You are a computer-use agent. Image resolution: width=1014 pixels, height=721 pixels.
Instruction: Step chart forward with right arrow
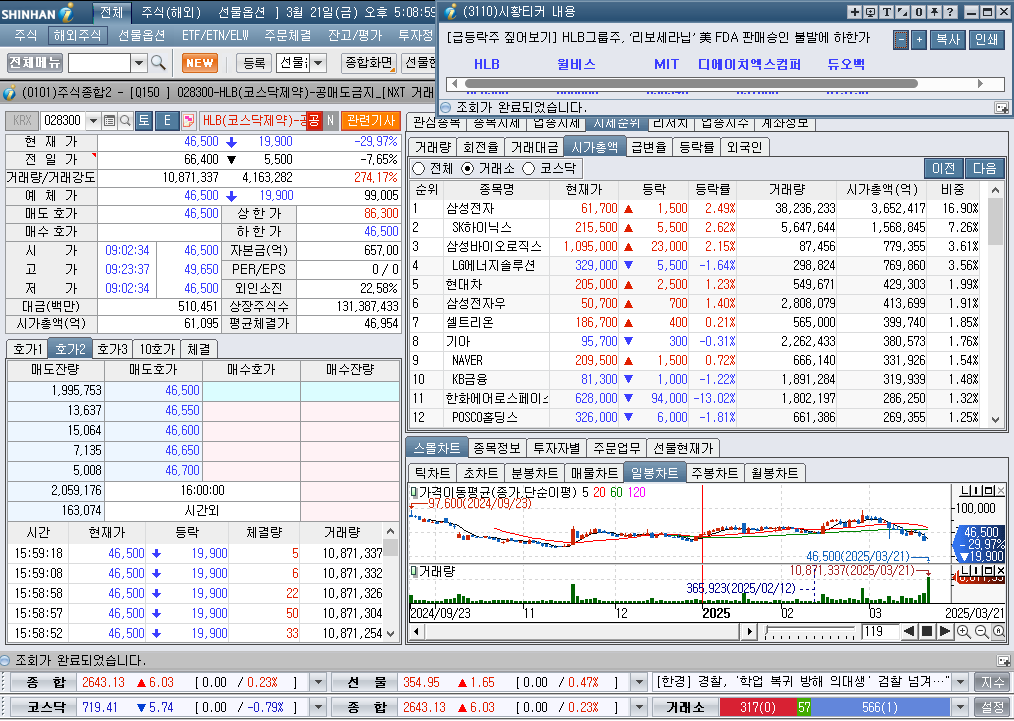[944, 631]
